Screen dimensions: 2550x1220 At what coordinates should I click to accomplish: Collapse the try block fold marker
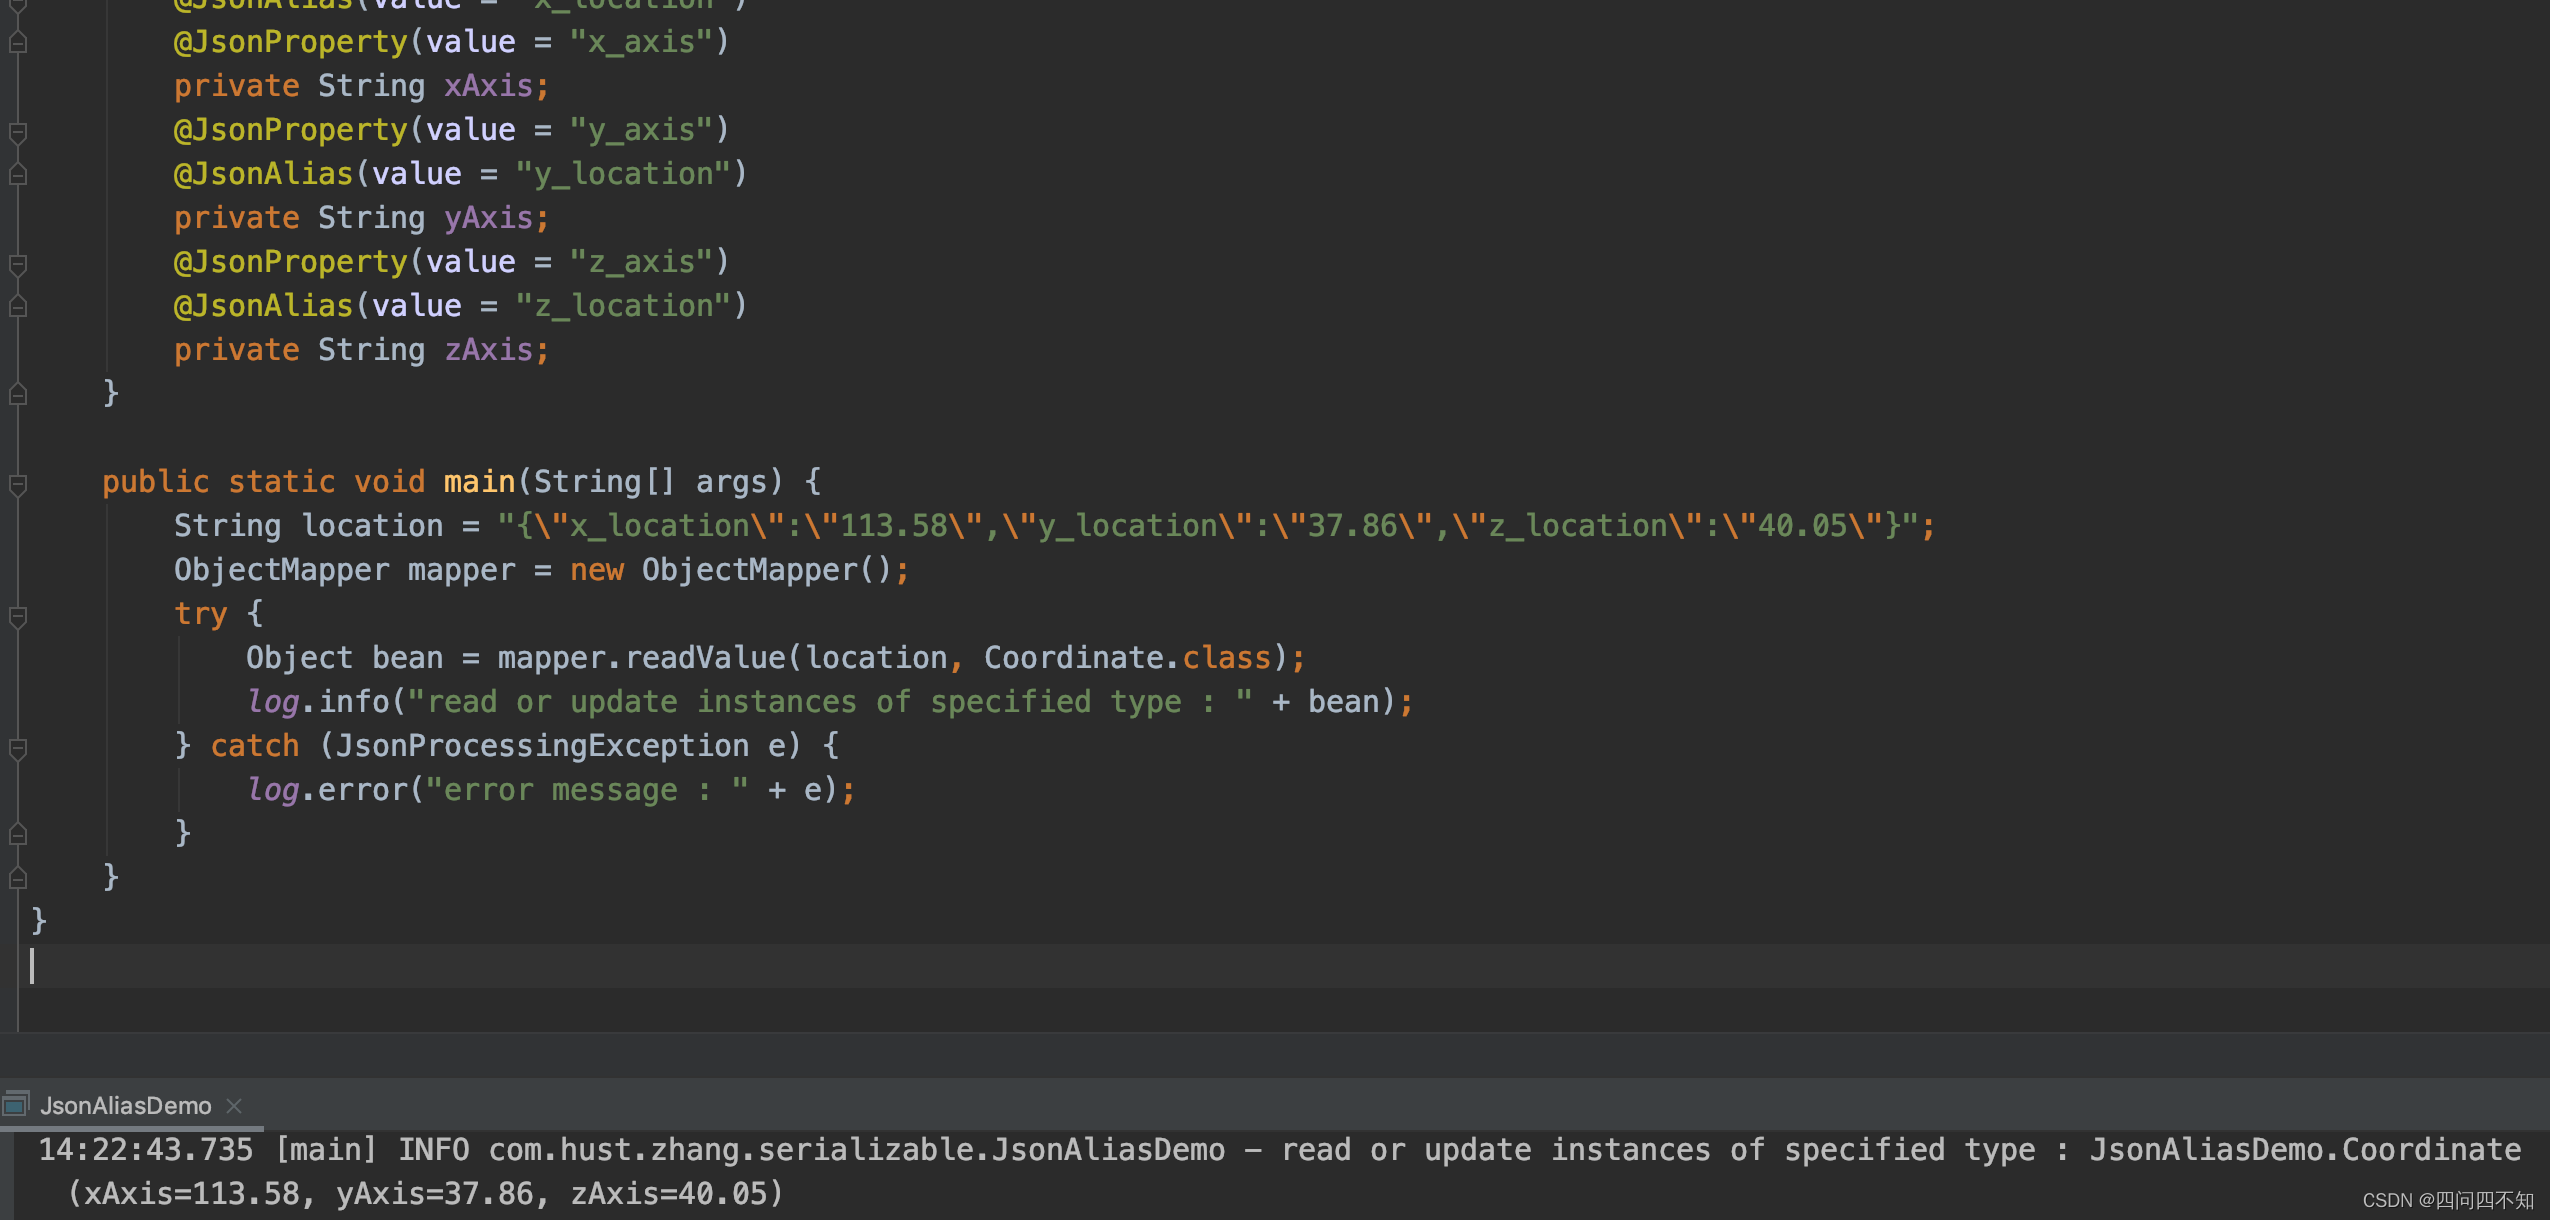(17, 616)
